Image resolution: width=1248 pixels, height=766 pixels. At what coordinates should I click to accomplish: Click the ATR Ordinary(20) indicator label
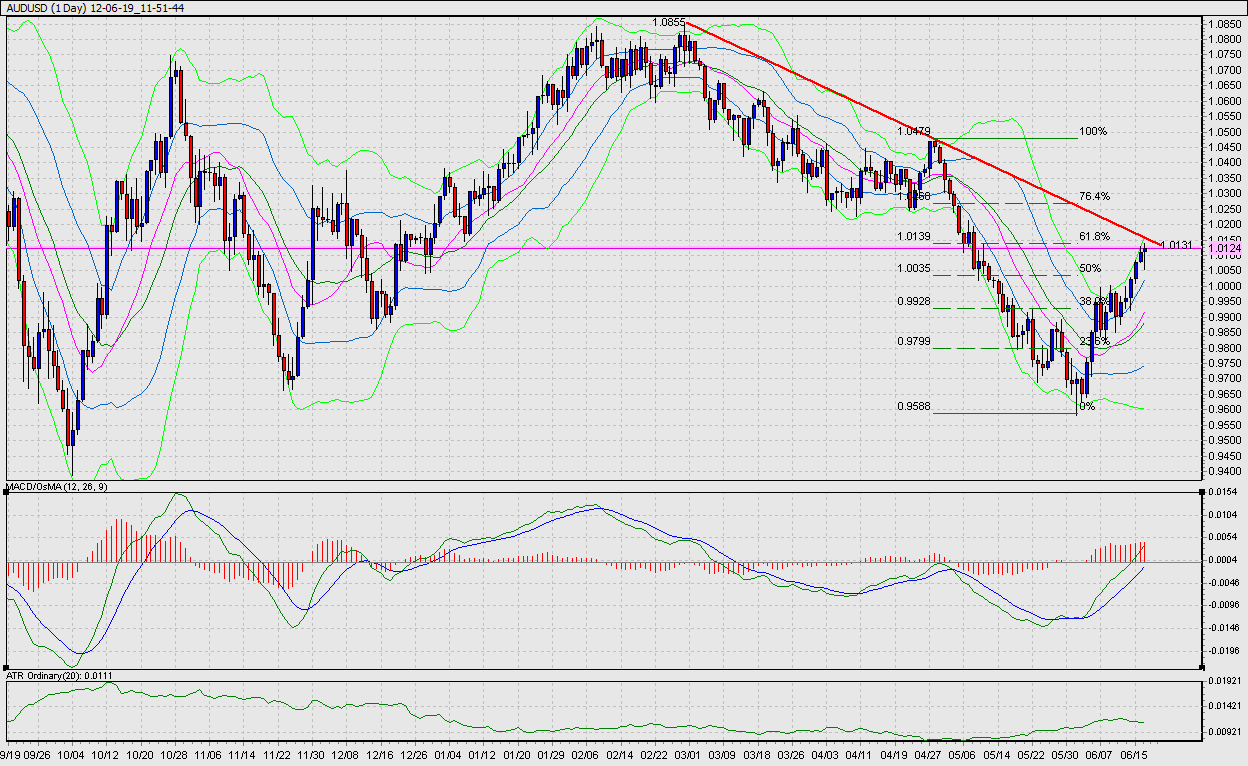59,675
